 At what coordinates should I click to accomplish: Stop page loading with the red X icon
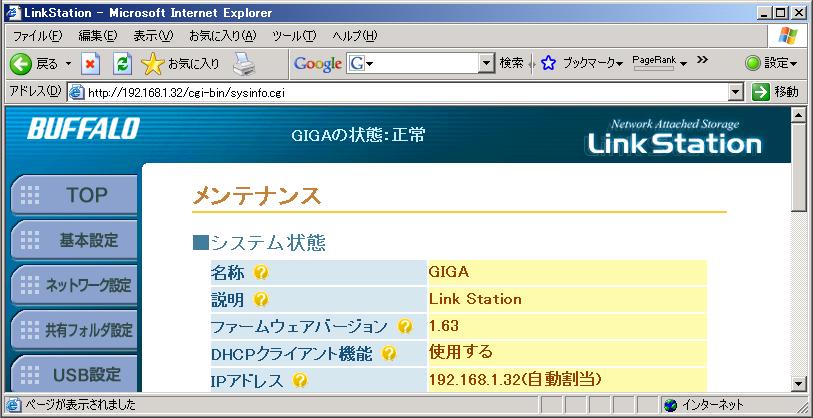click(90, 64)
